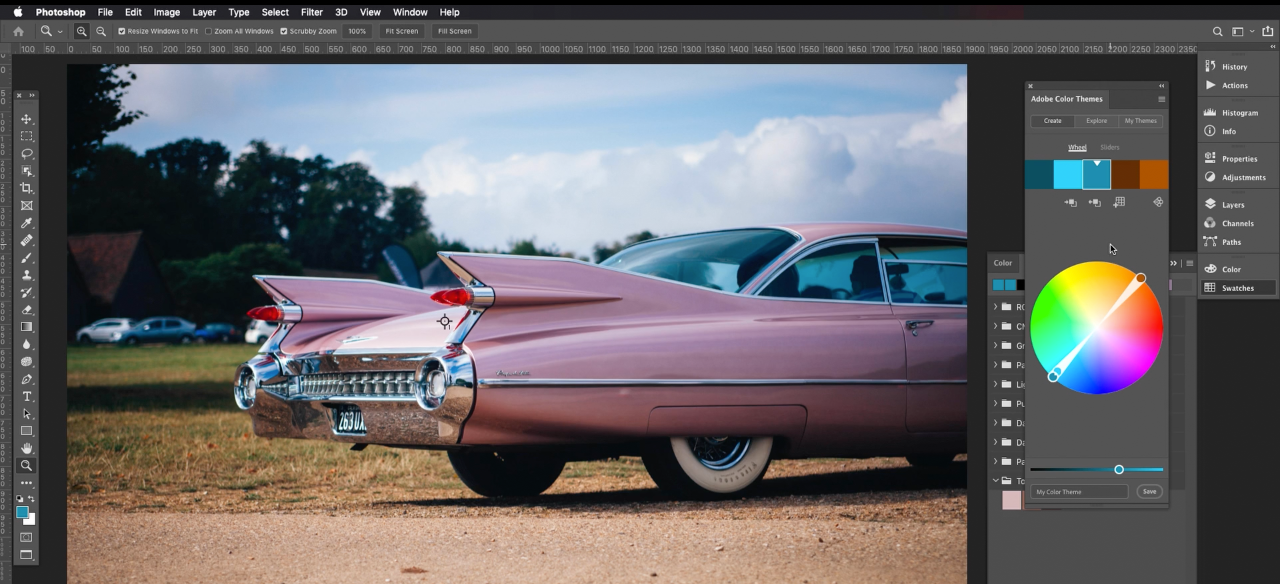Toggle Quick Mask mode icon
Screen dimensions: 1280x584
tap(27, 537)
